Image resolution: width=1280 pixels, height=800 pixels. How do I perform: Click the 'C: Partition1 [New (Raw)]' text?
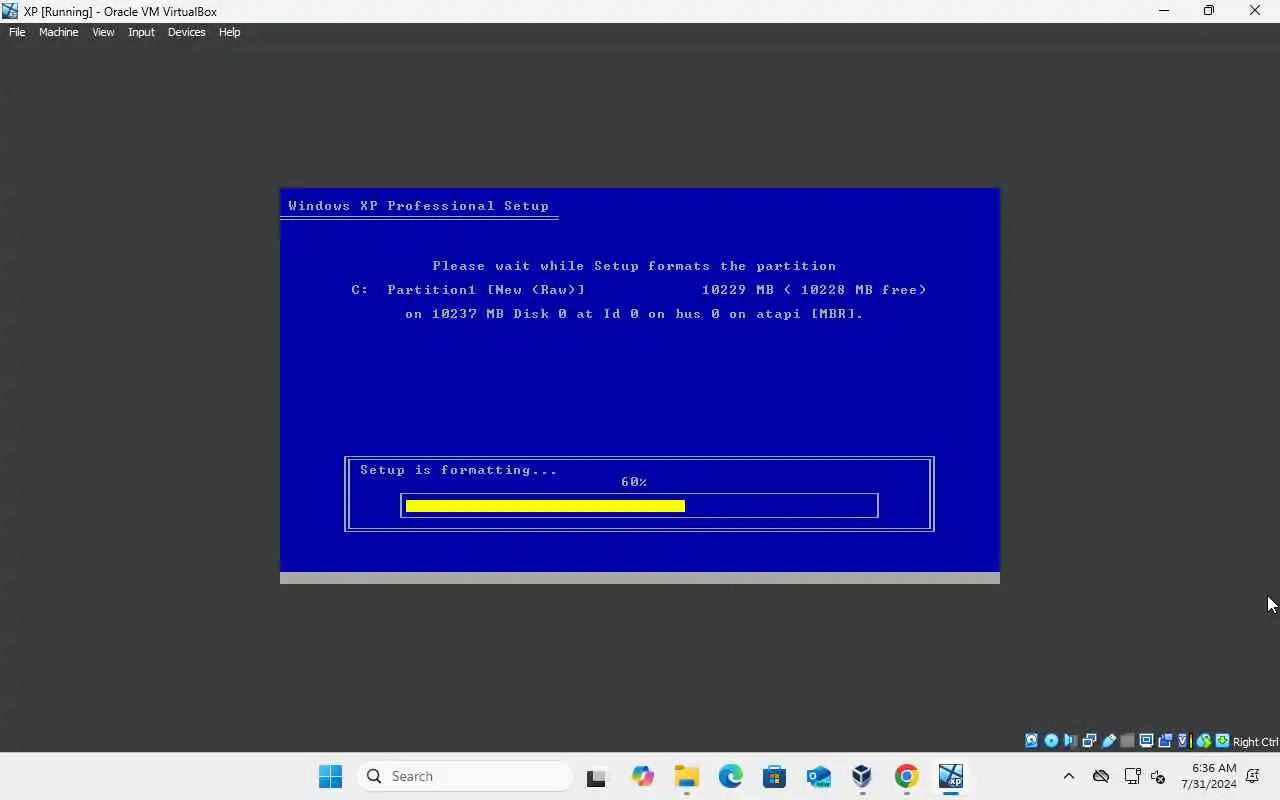point(468,290)
